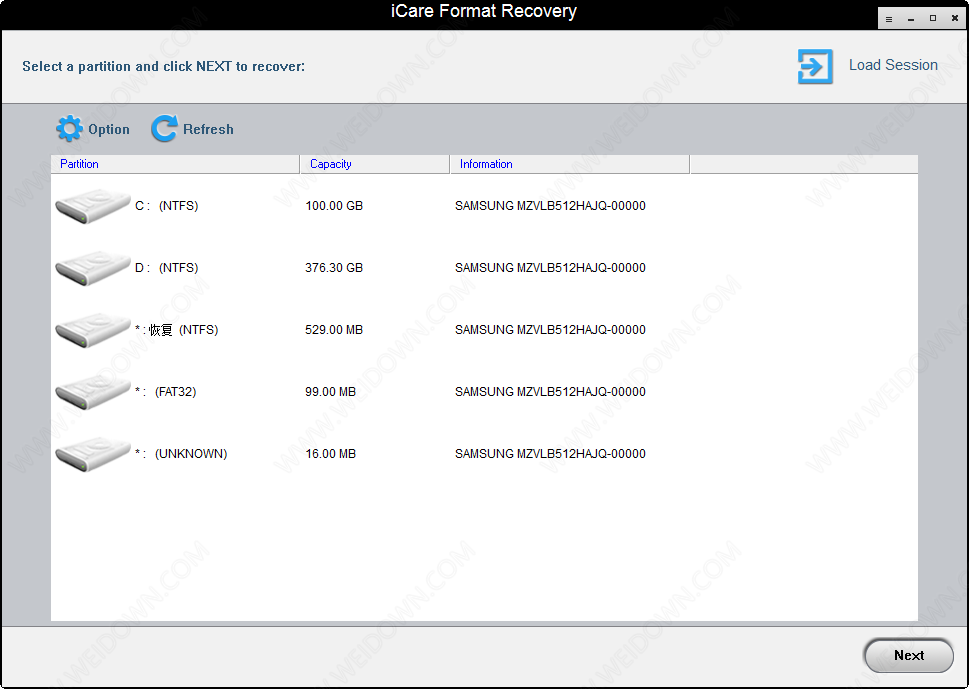Viewport: 969px width, 689px height.
Task: Sort by the Information column header
Action: [x=570, y=164]
